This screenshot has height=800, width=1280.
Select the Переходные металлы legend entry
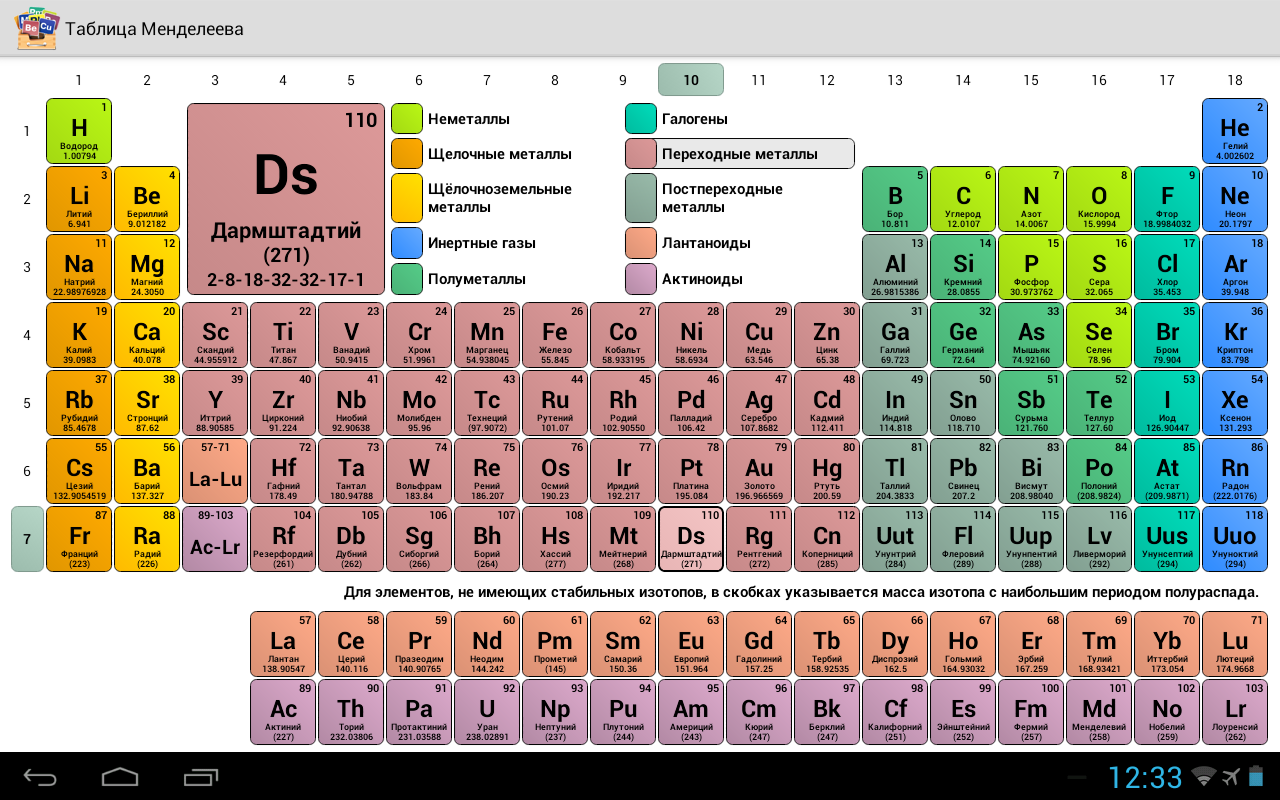coord(740,154)
